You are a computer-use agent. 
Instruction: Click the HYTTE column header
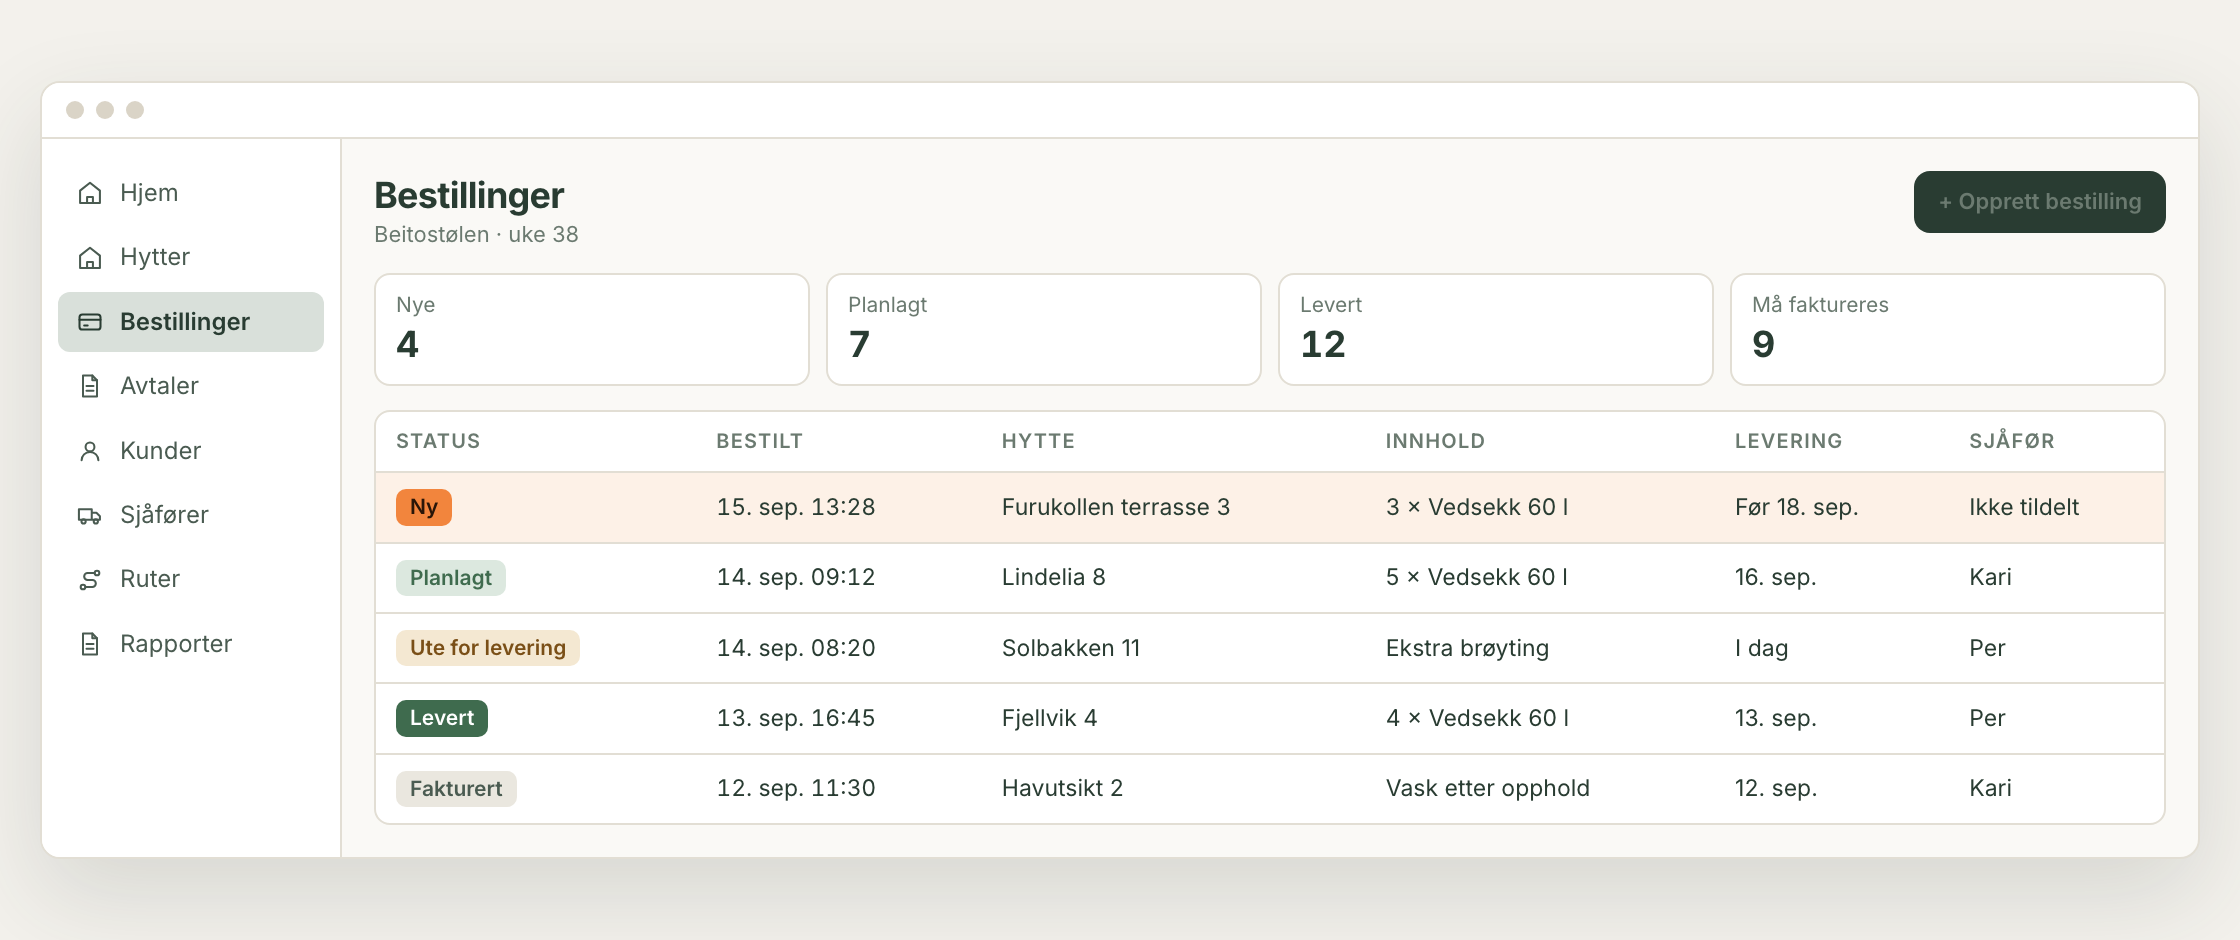1038,441
